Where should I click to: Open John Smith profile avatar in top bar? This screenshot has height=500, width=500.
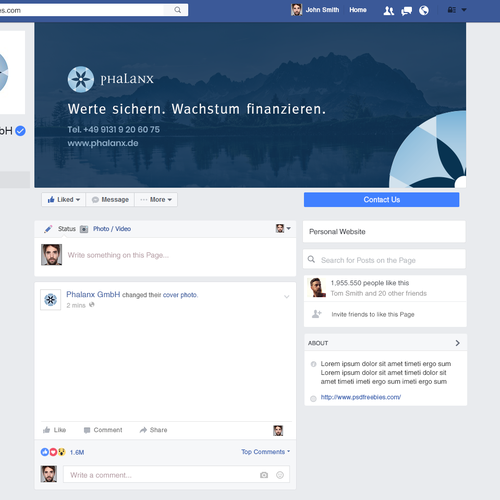pos(296,10)
